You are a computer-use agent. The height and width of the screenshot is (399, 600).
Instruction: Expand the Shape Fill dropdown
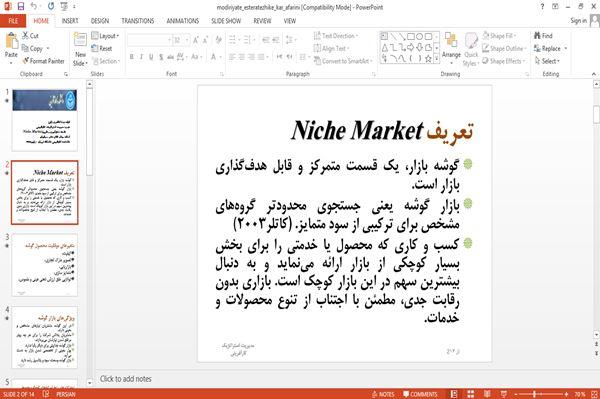(499, 36)
